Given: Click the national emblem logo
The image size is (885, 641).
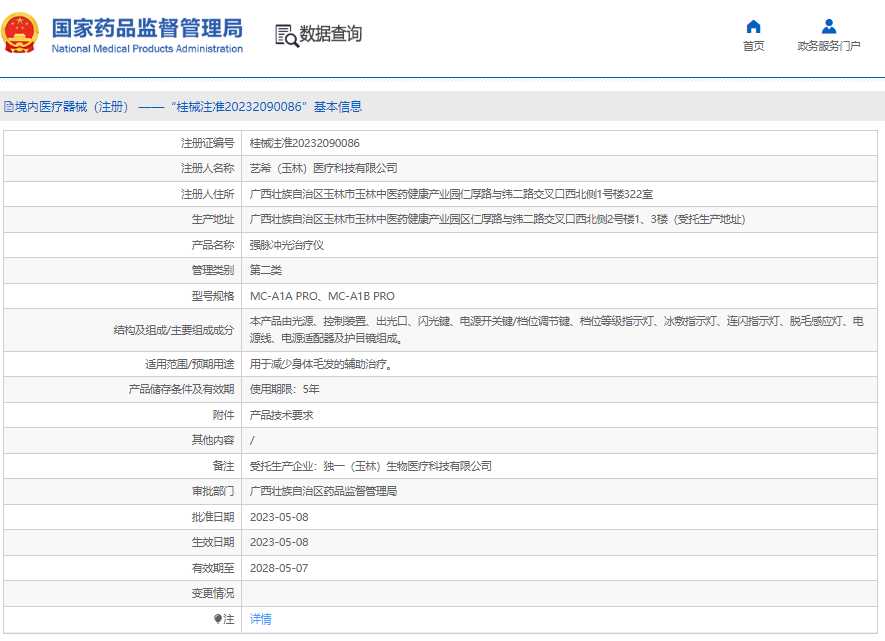Looking at the screenshot, I should 22,34.
